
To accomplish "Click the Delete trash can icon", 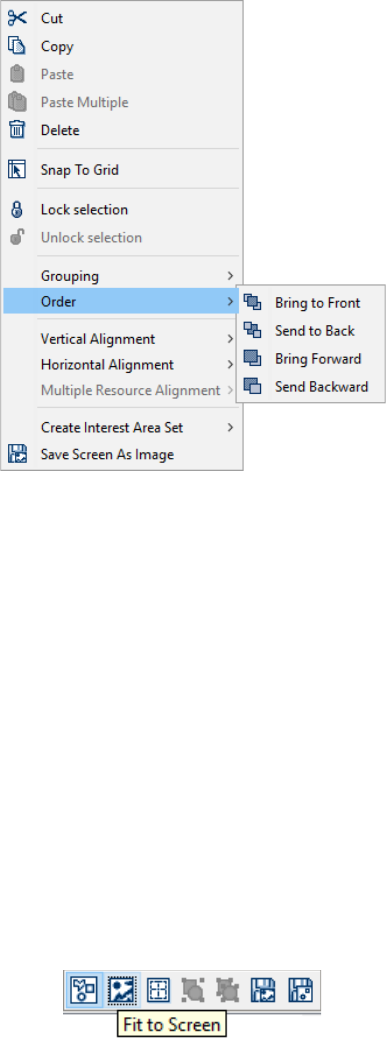I will 17,130.
